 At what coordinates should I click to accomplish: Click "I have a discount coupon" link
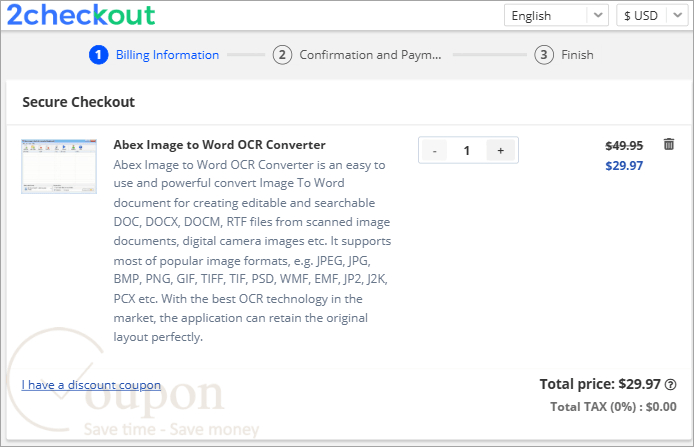pos(91,385)
